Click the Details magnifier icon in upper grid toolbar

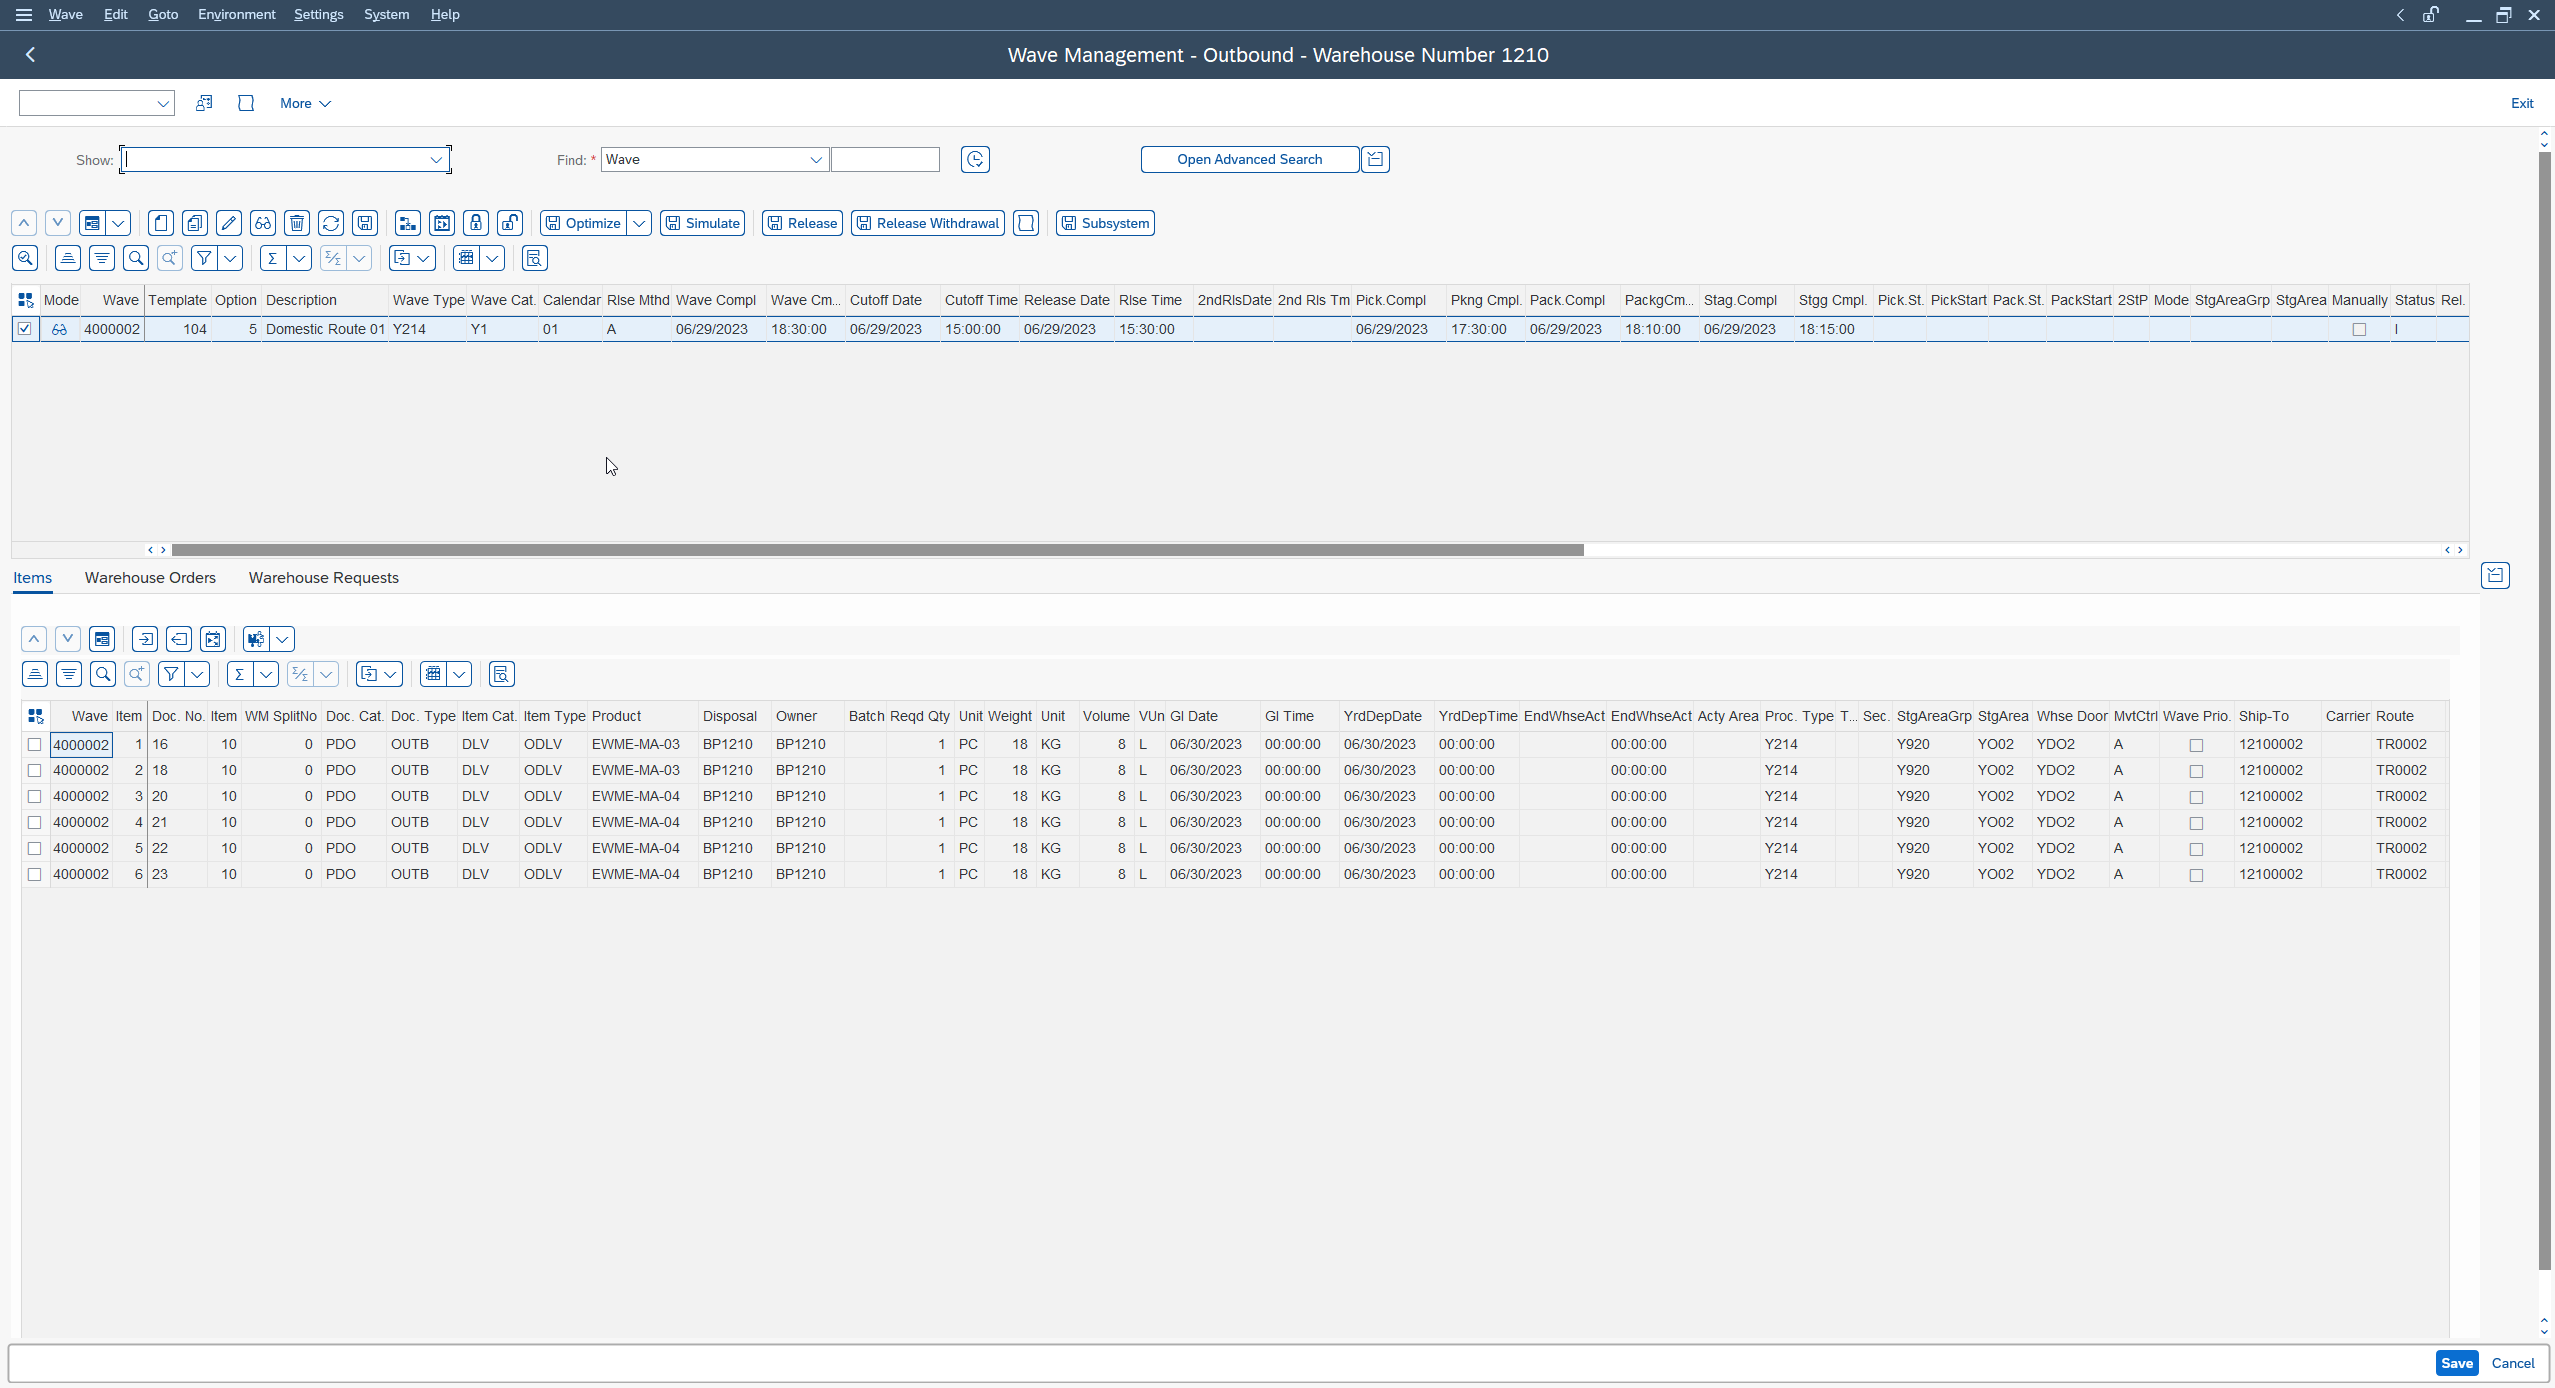pyautogui.click(x=25, y=258)
